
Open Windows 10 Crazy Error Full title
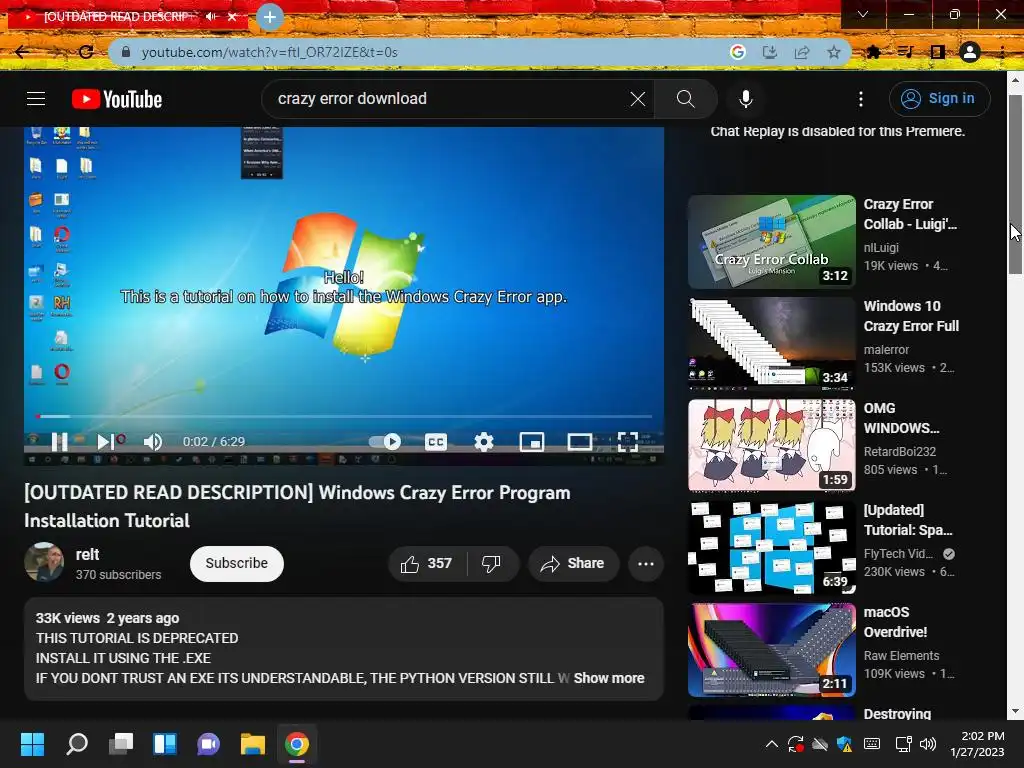pos(911,316)
